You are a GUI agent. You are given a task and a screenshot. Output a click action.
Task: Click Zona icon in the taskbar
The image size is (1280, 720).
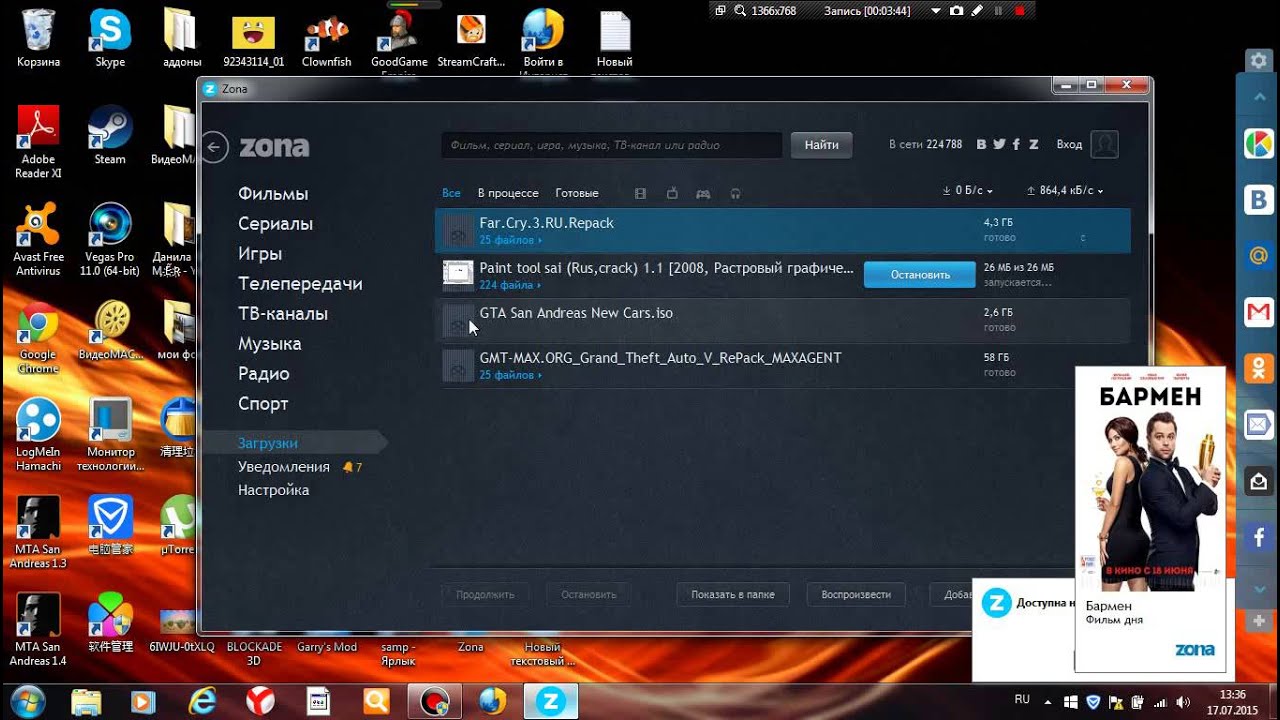point(550,701)
